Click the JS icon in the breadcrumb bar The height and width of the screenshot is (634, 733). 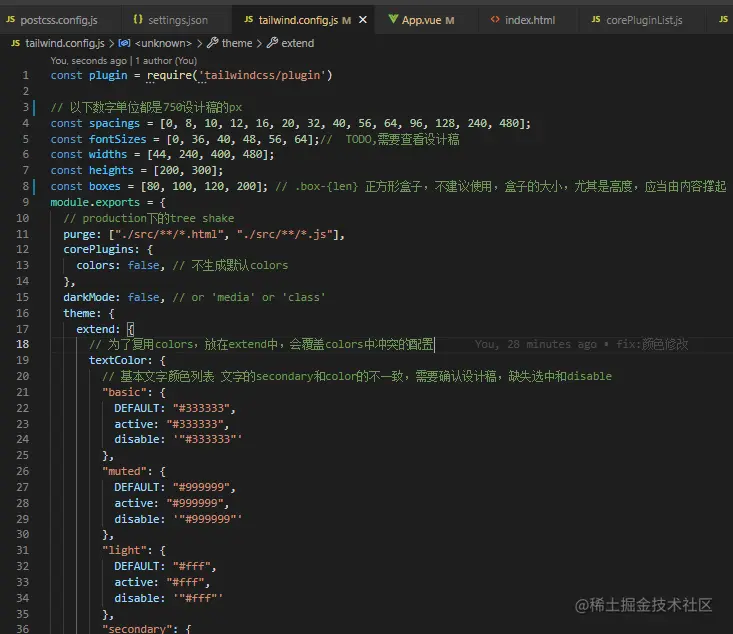point(15,43)
